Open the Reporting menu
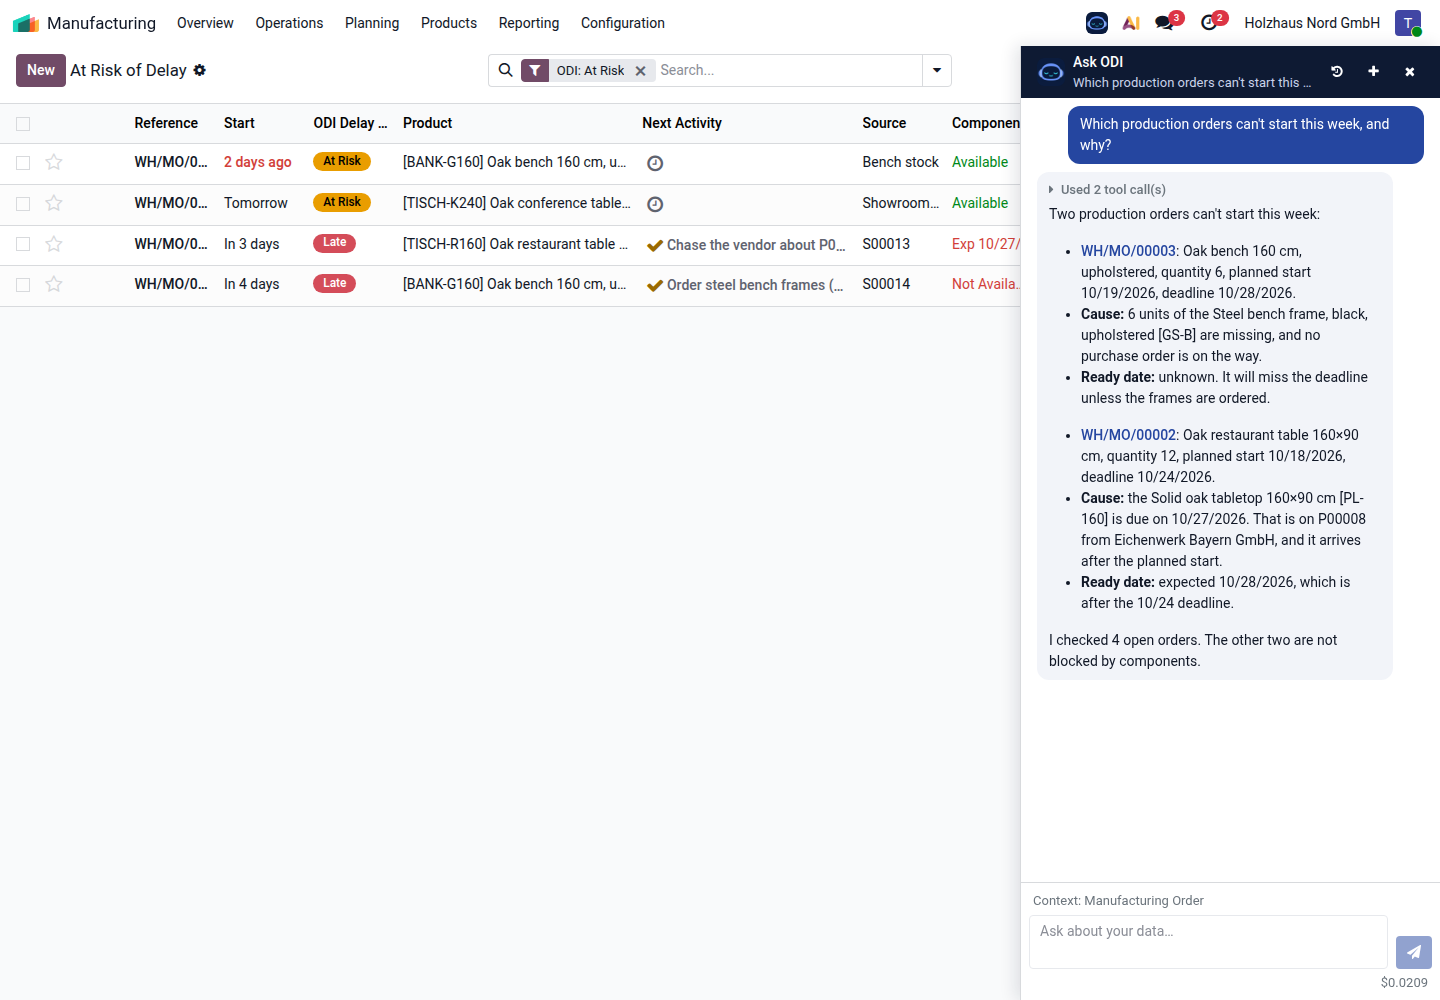This screenshot has height=1000, width=1440. click(529, 22)
